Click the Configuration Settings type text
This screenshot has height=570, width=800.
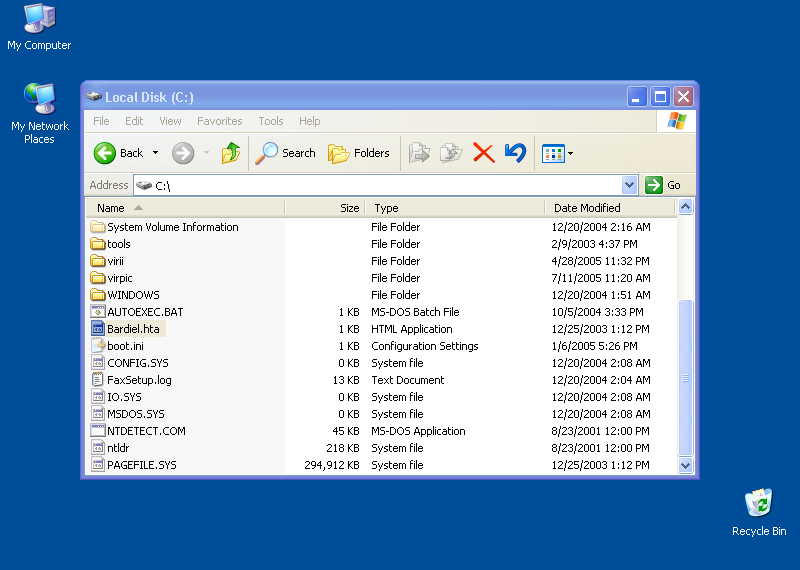424,346
